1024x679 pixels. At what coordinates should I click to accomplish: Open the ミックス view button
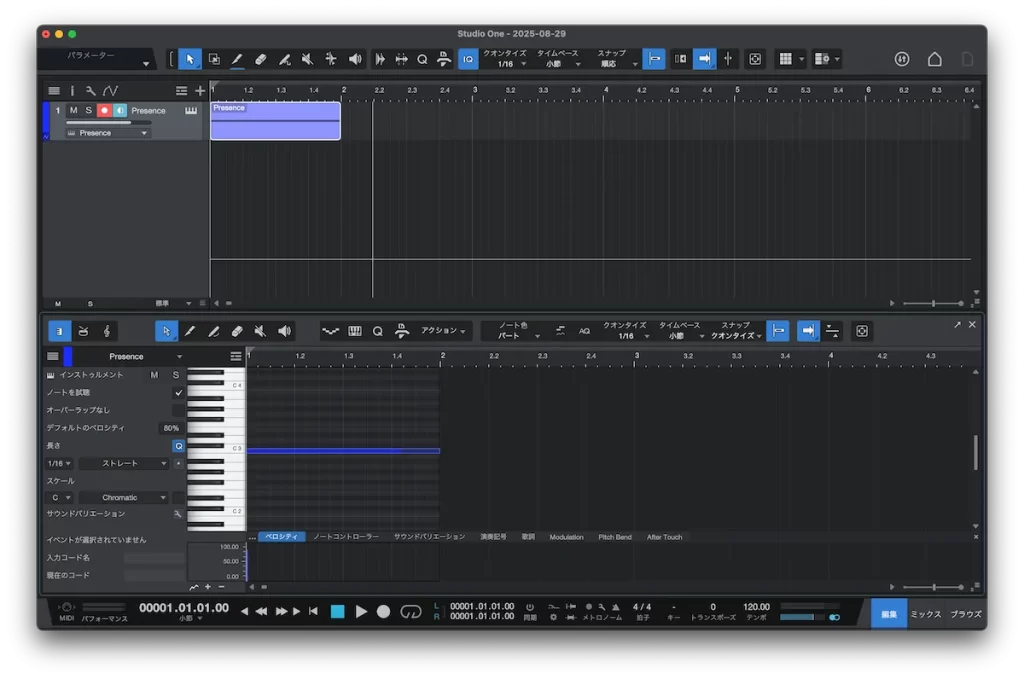point(925,614)
